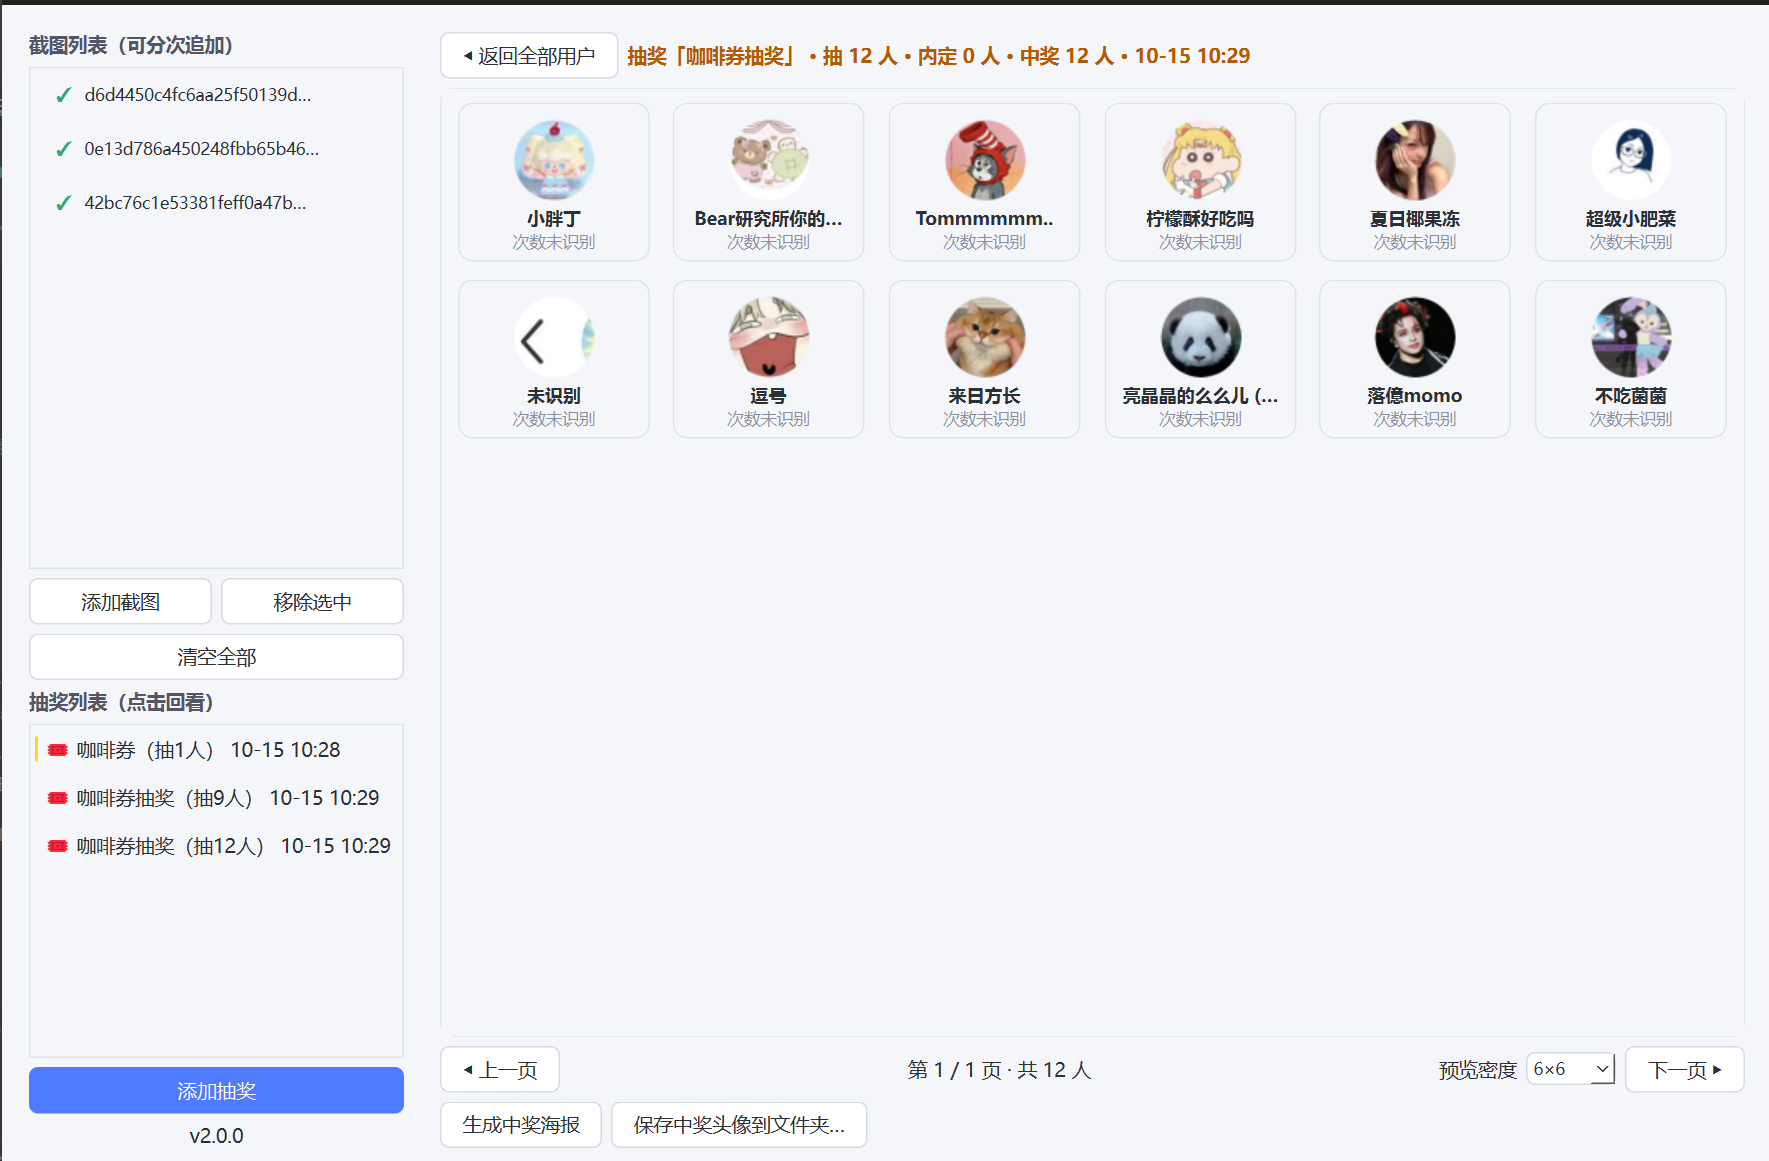The image size is (1769, 1161).
Task: Return to all users via 返回全部用户
Action: tap(529, 56)
